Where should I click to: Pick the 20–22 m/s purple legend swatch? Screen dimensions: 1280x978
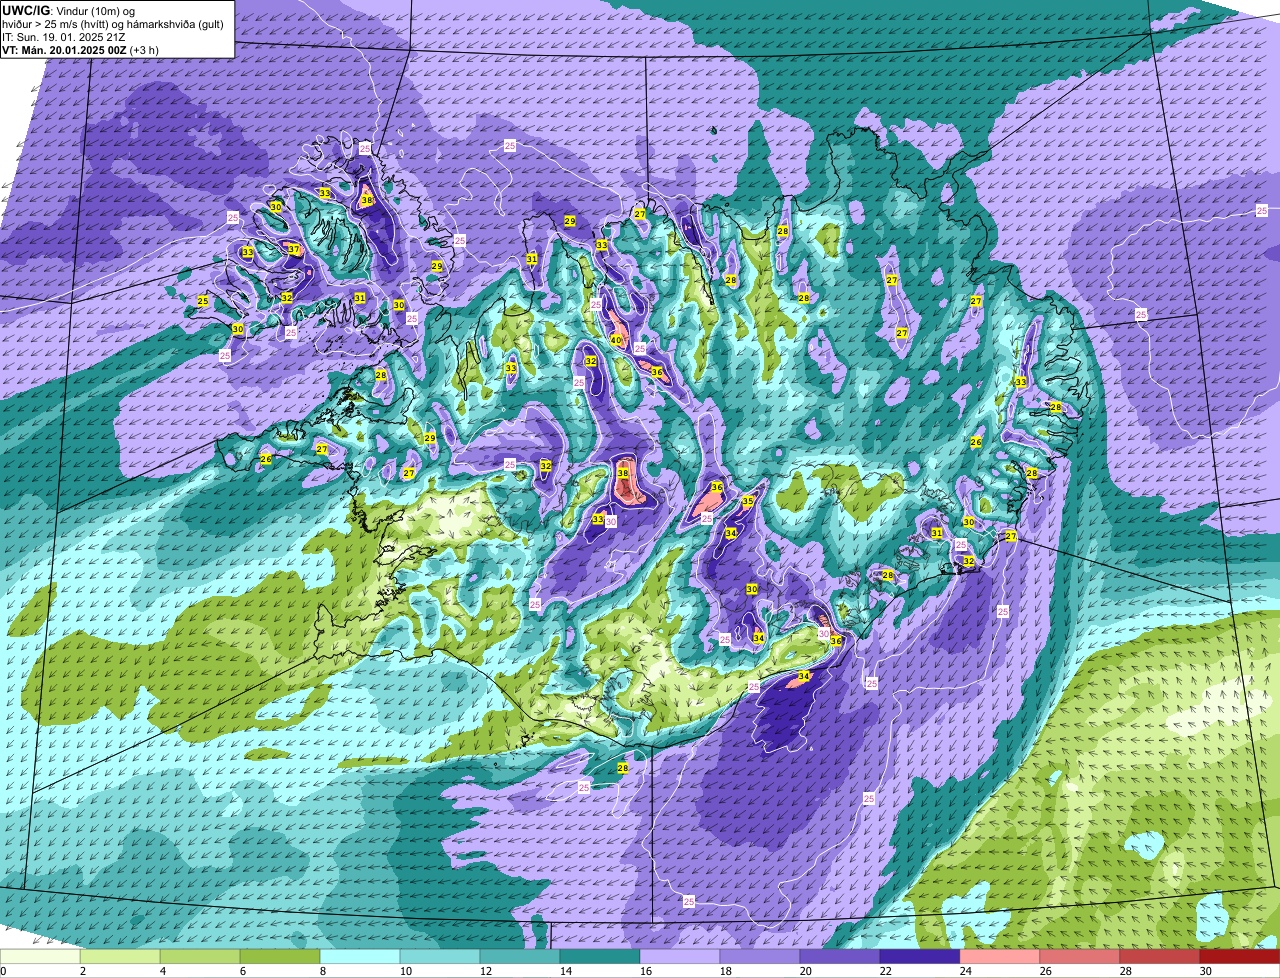pos(840,957)
